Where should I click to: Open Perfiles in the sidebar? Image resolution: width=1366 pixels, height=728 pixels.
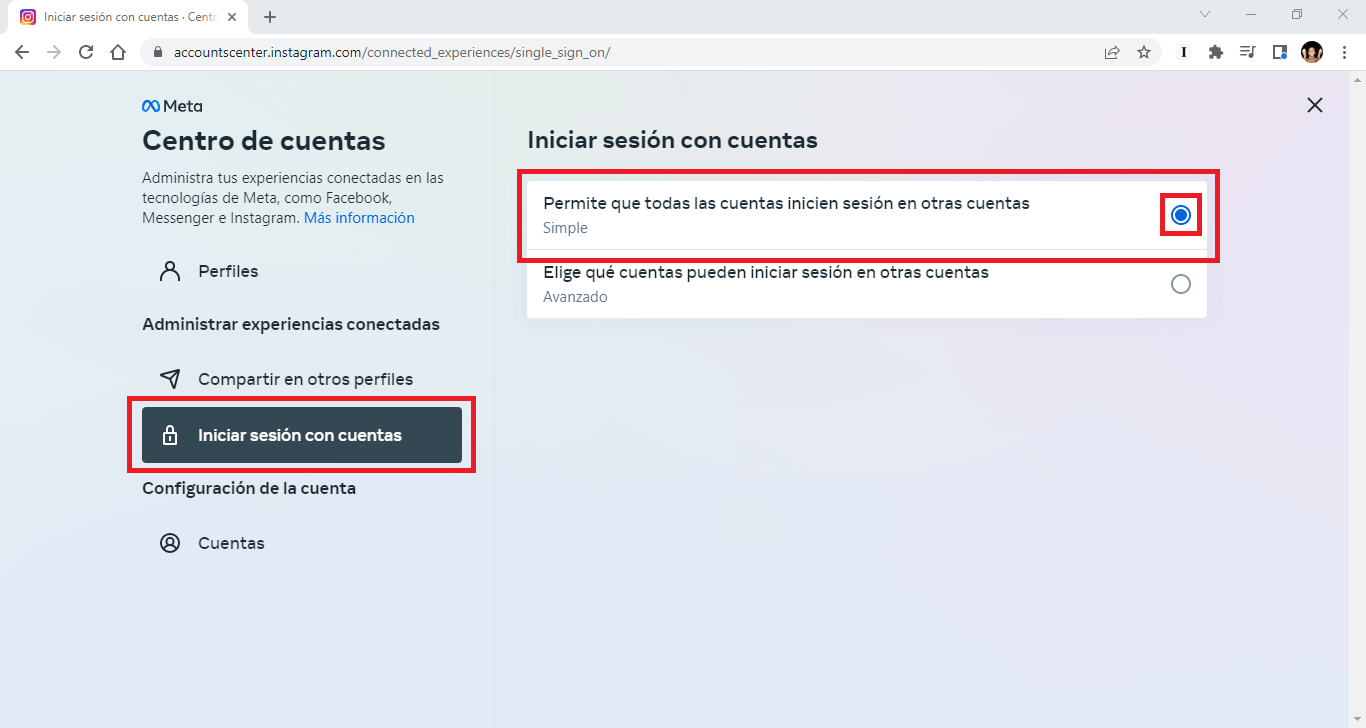click(x=302, y=271)
